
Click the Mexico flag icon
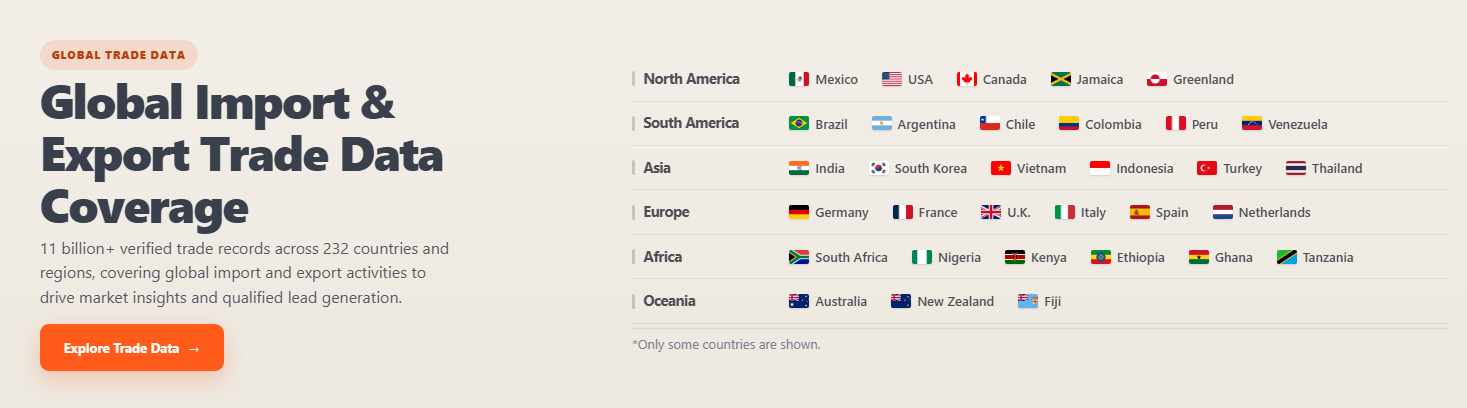pos(799,79)
